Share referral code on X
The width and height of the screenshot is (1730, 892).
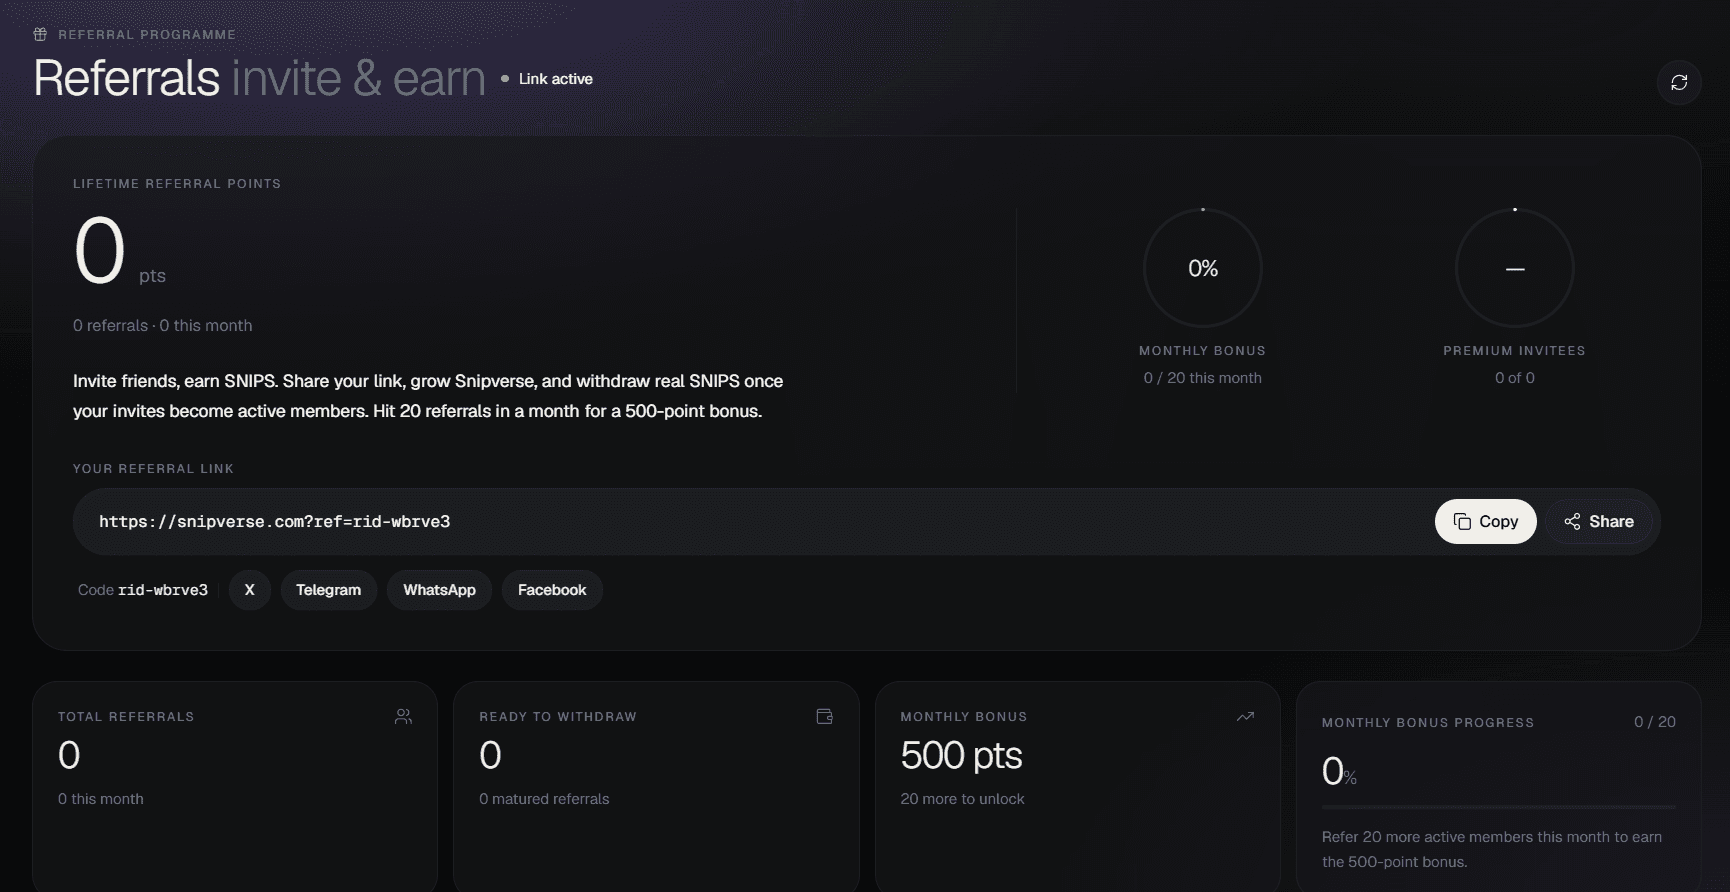point(250,590)
